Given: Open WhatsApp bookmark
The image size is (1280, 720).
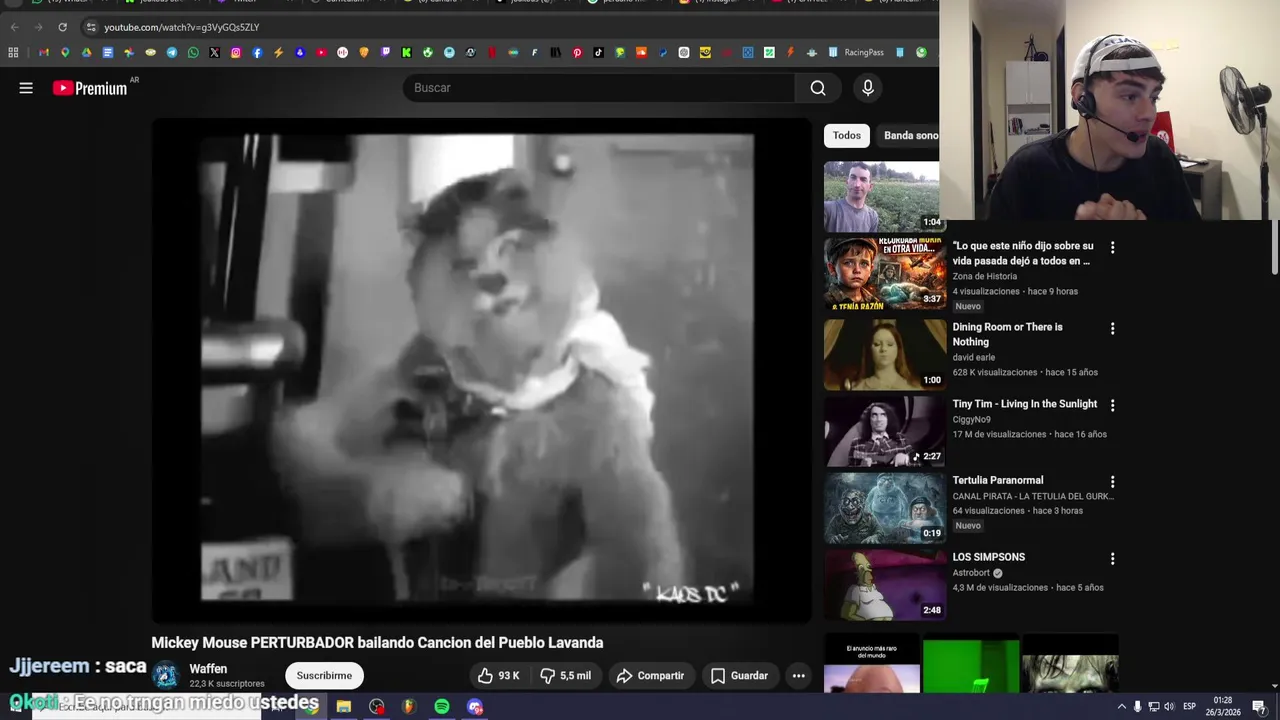Looking at the screenshot, I should point(193,52).
